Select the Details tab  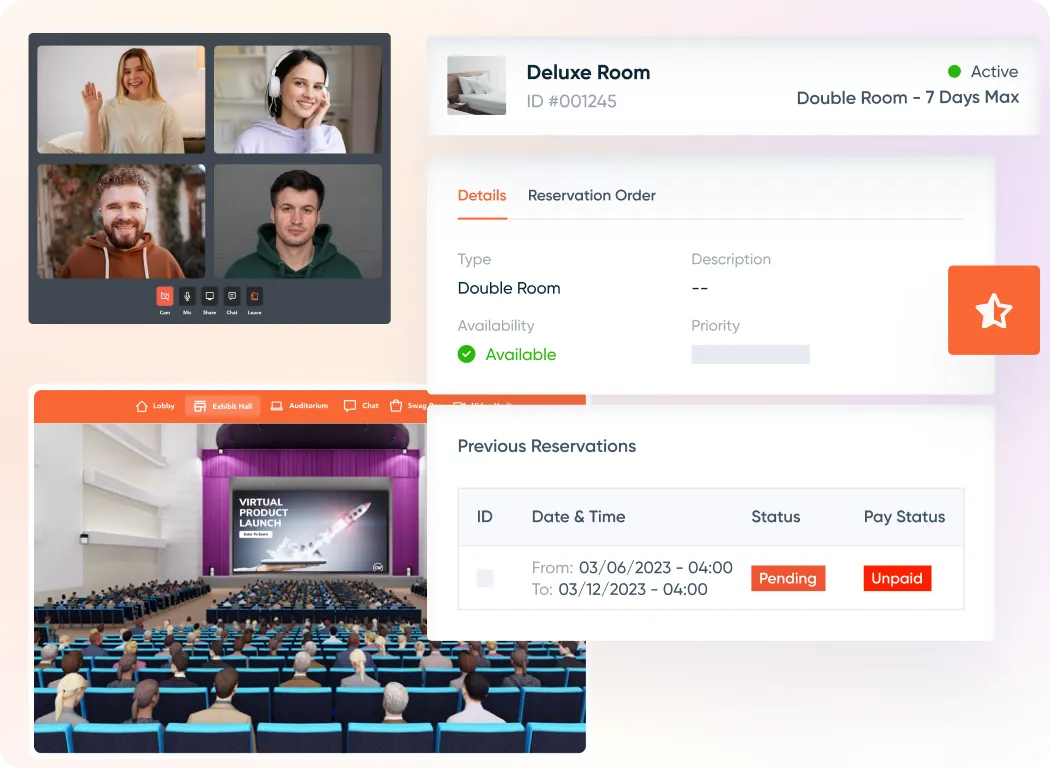tap(481, 195)
